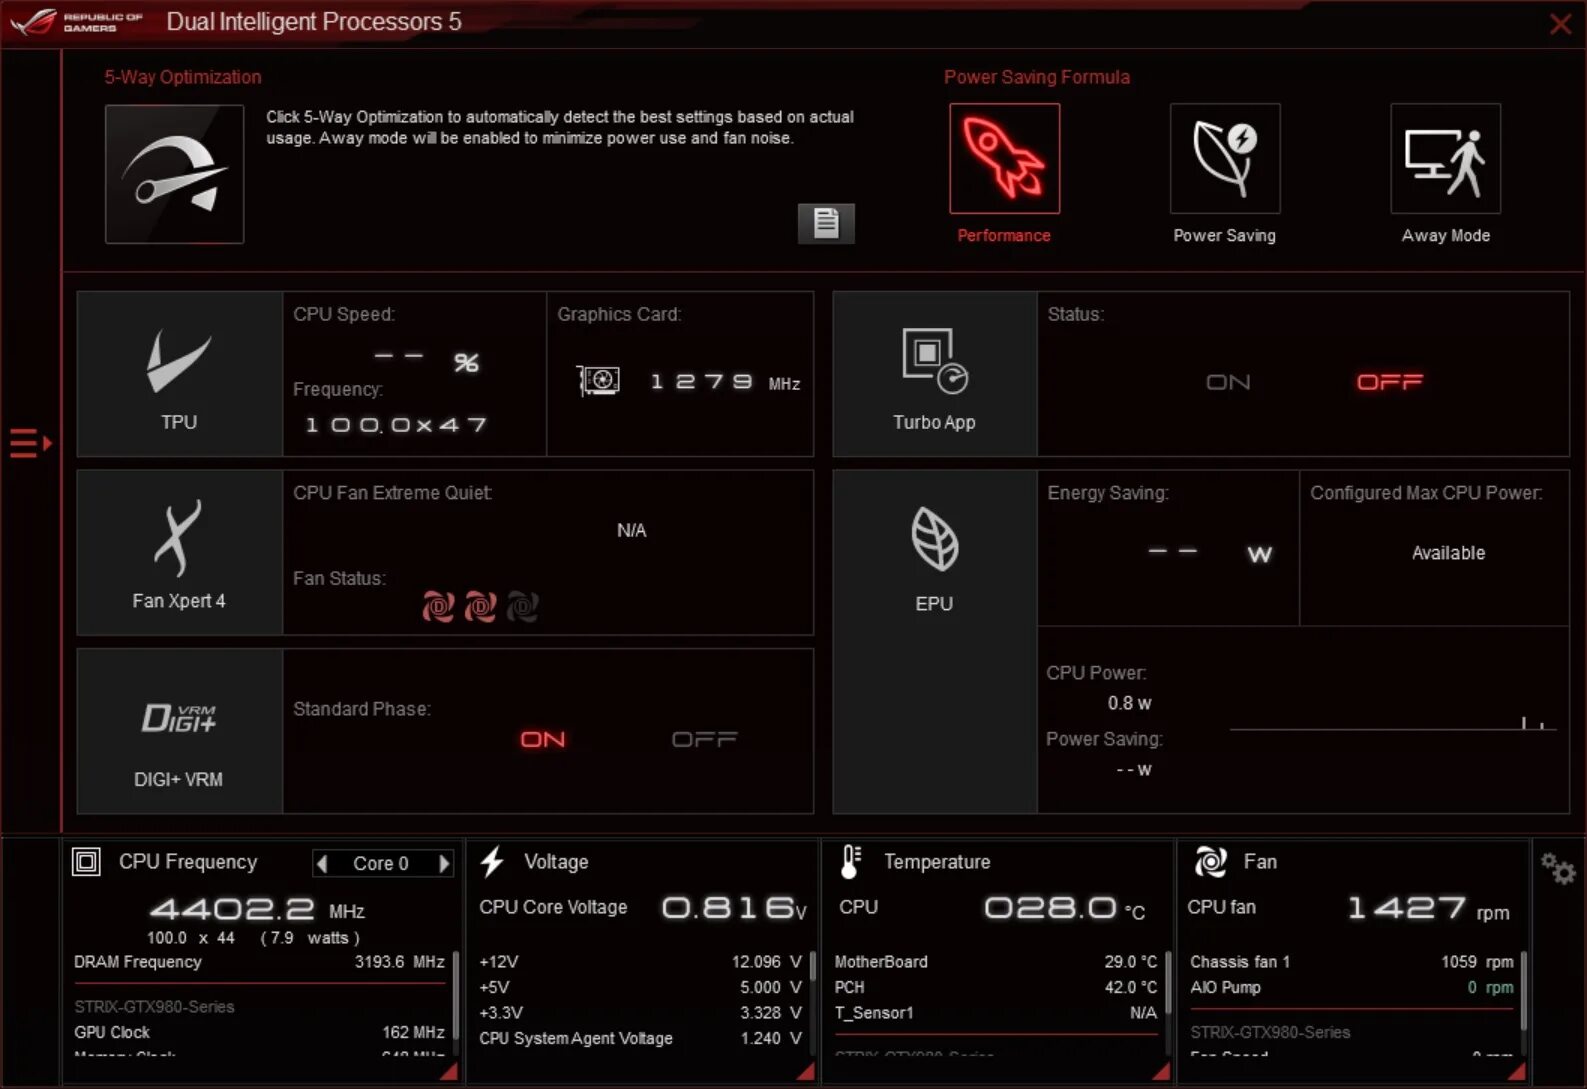
Task: Open the EPU panel
Action: (x=935, y=642)
